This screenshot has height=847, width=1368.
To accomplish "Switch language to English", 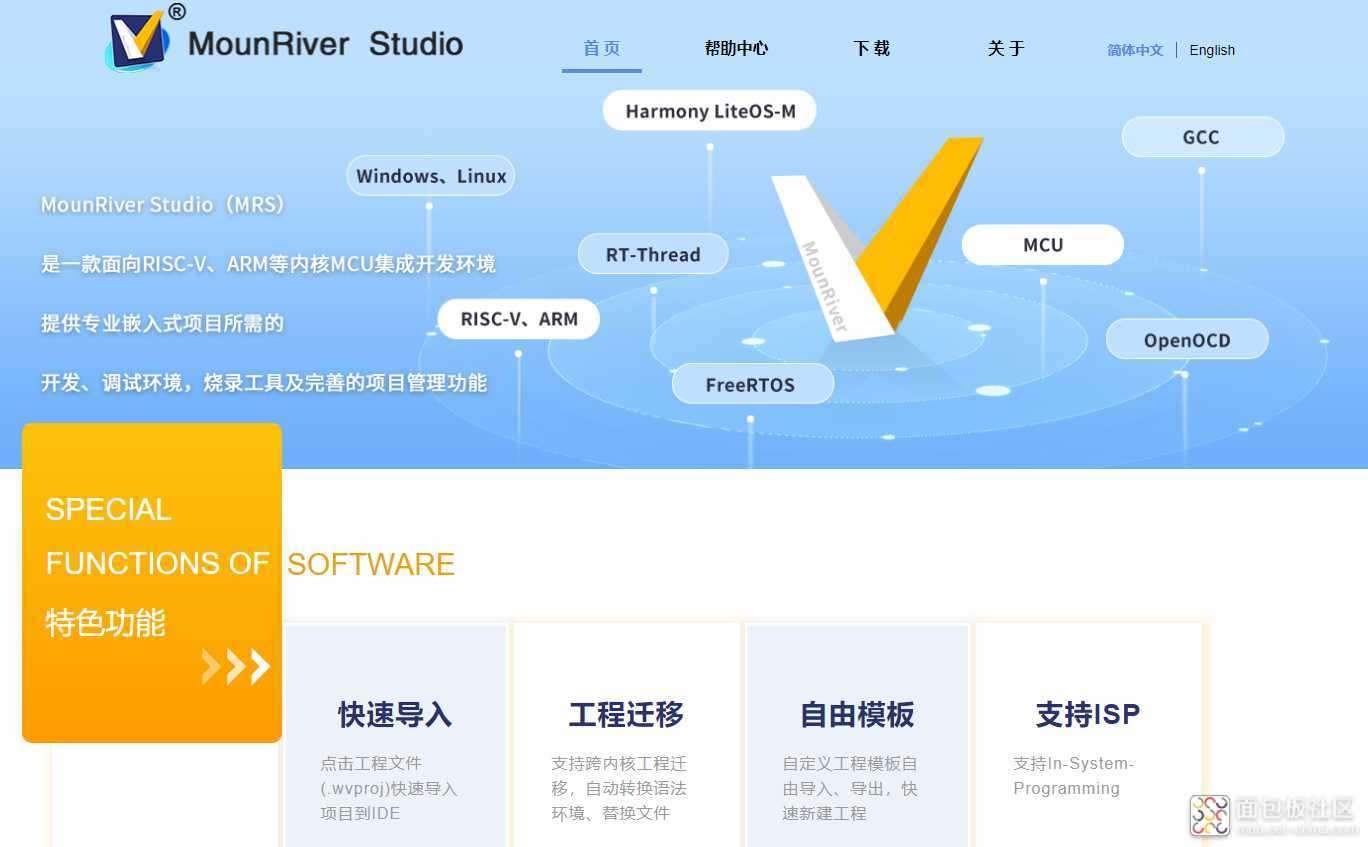I will coord(1212,50).
